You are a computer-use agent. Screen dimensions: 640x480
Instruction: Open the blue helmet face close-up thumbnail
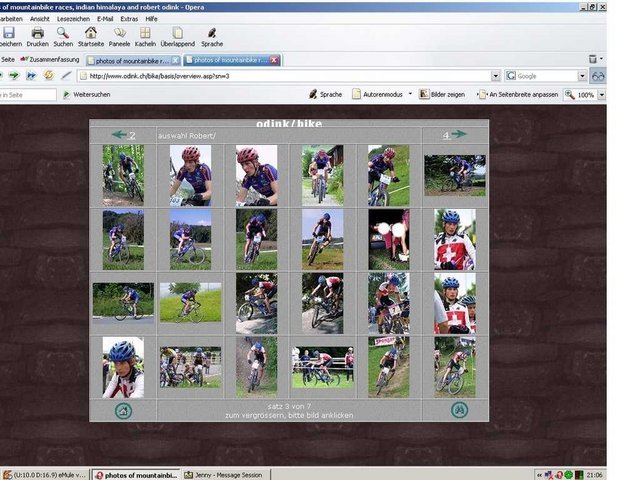pyautogui.click(x=123, y=367)
